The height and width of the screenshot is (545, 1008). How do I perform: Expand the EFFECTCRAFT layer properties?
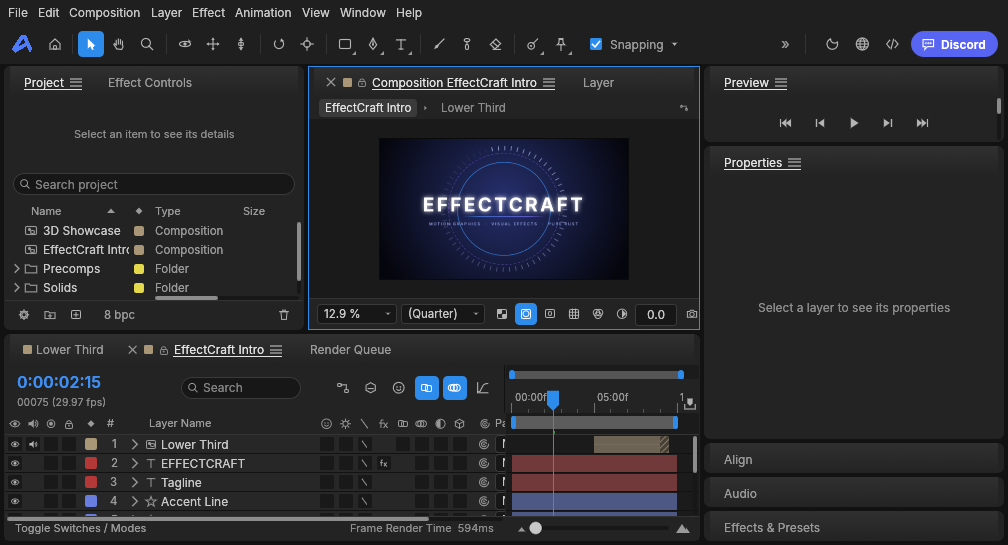pyautogui.click(x=134, y=463)
